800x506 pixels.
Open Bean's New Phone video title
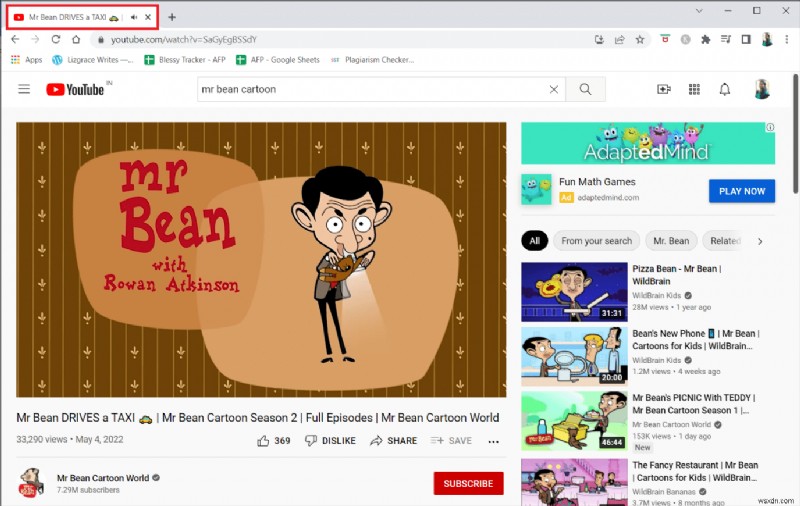pyautogui.click(x=696, y=340)
